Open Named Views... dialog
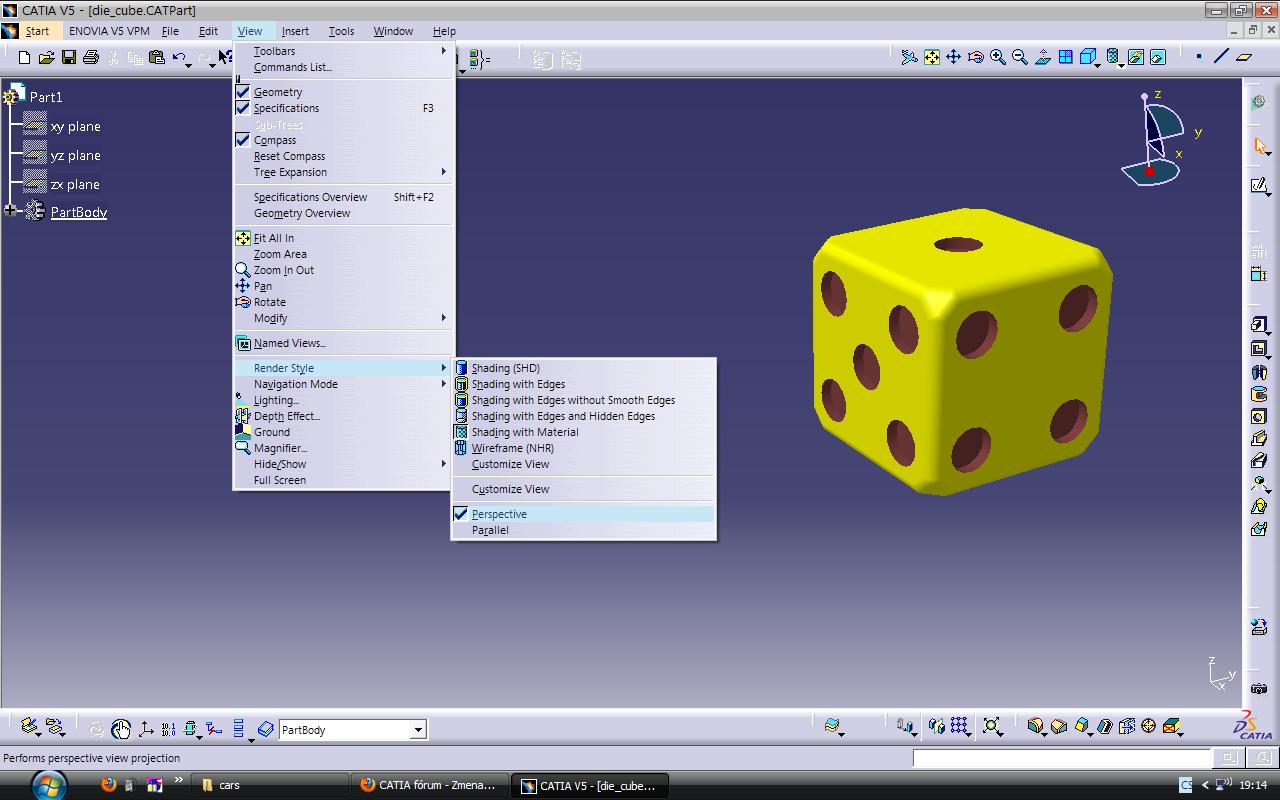Screen dimensions: 1280x800 (x=344, y=343)
